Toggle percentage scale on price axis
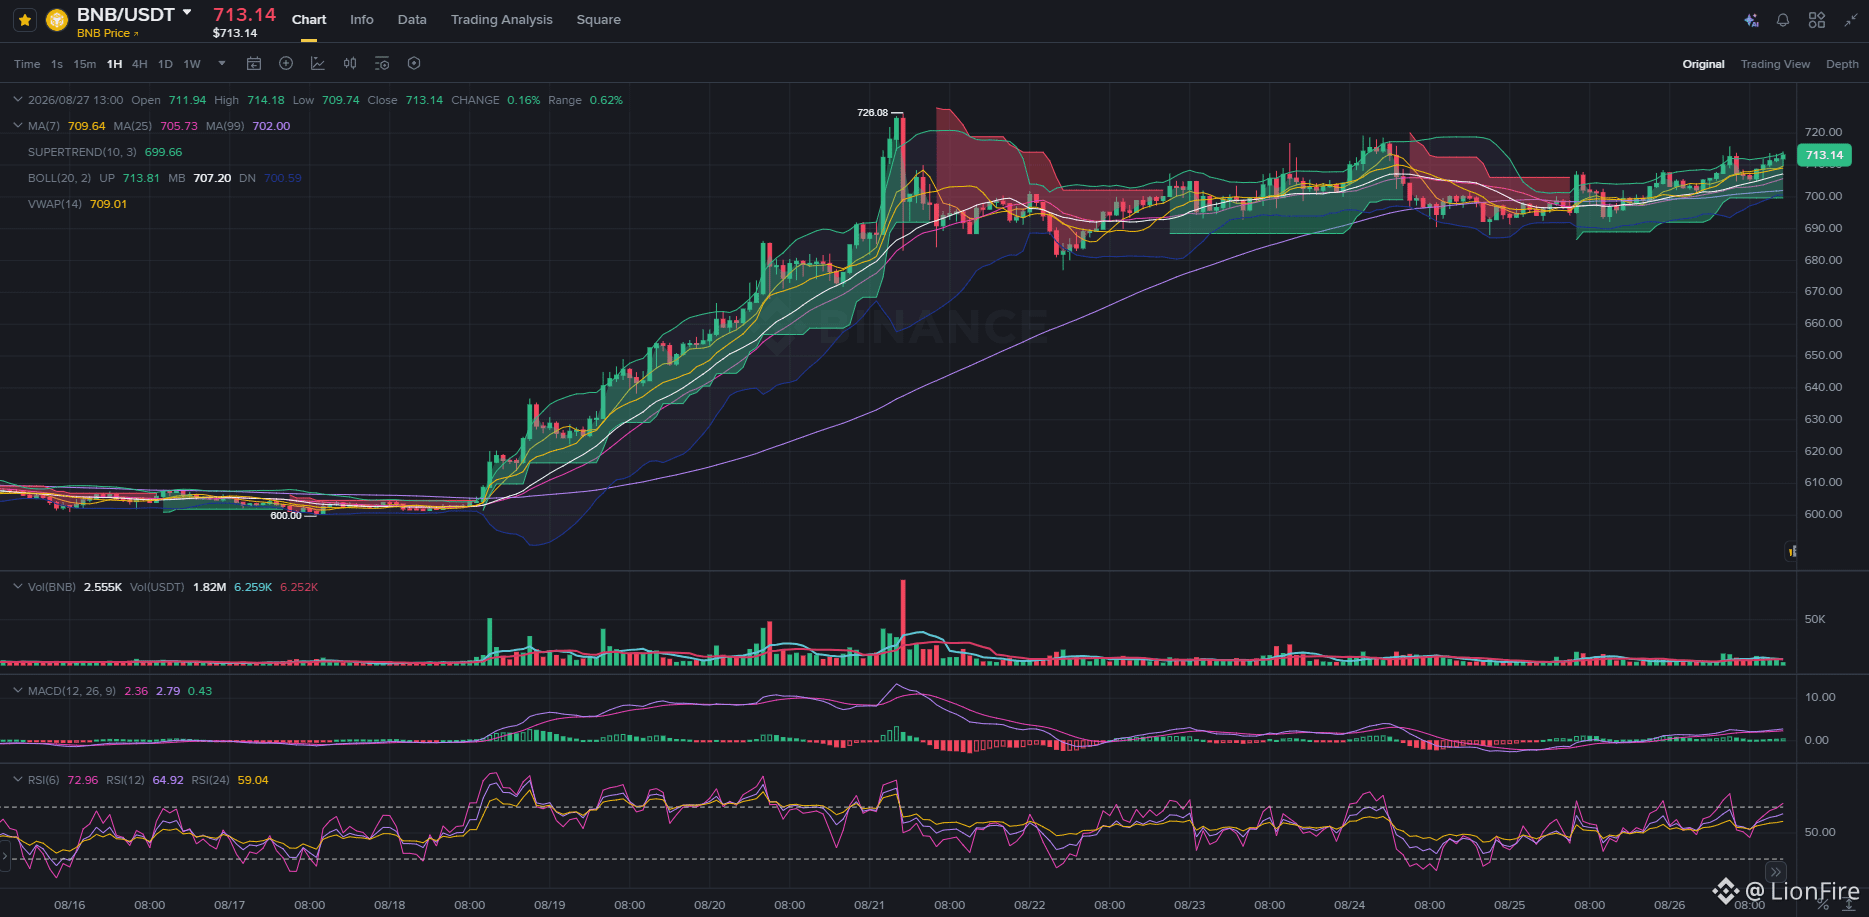1869x917 pixels. (1823, 905)
